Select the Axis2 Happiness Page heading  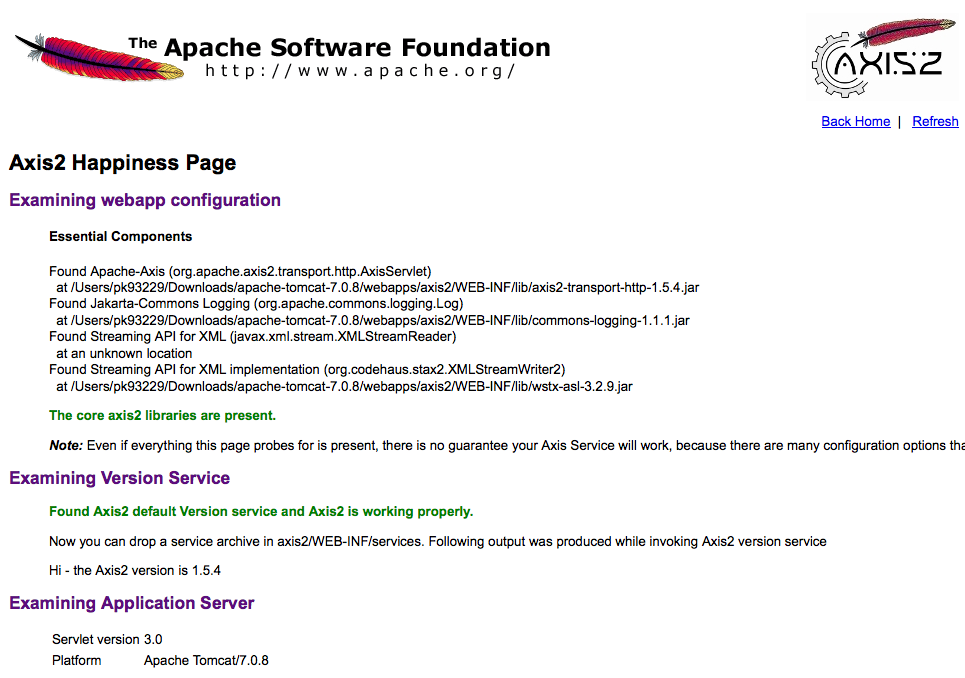pos(122,162)
